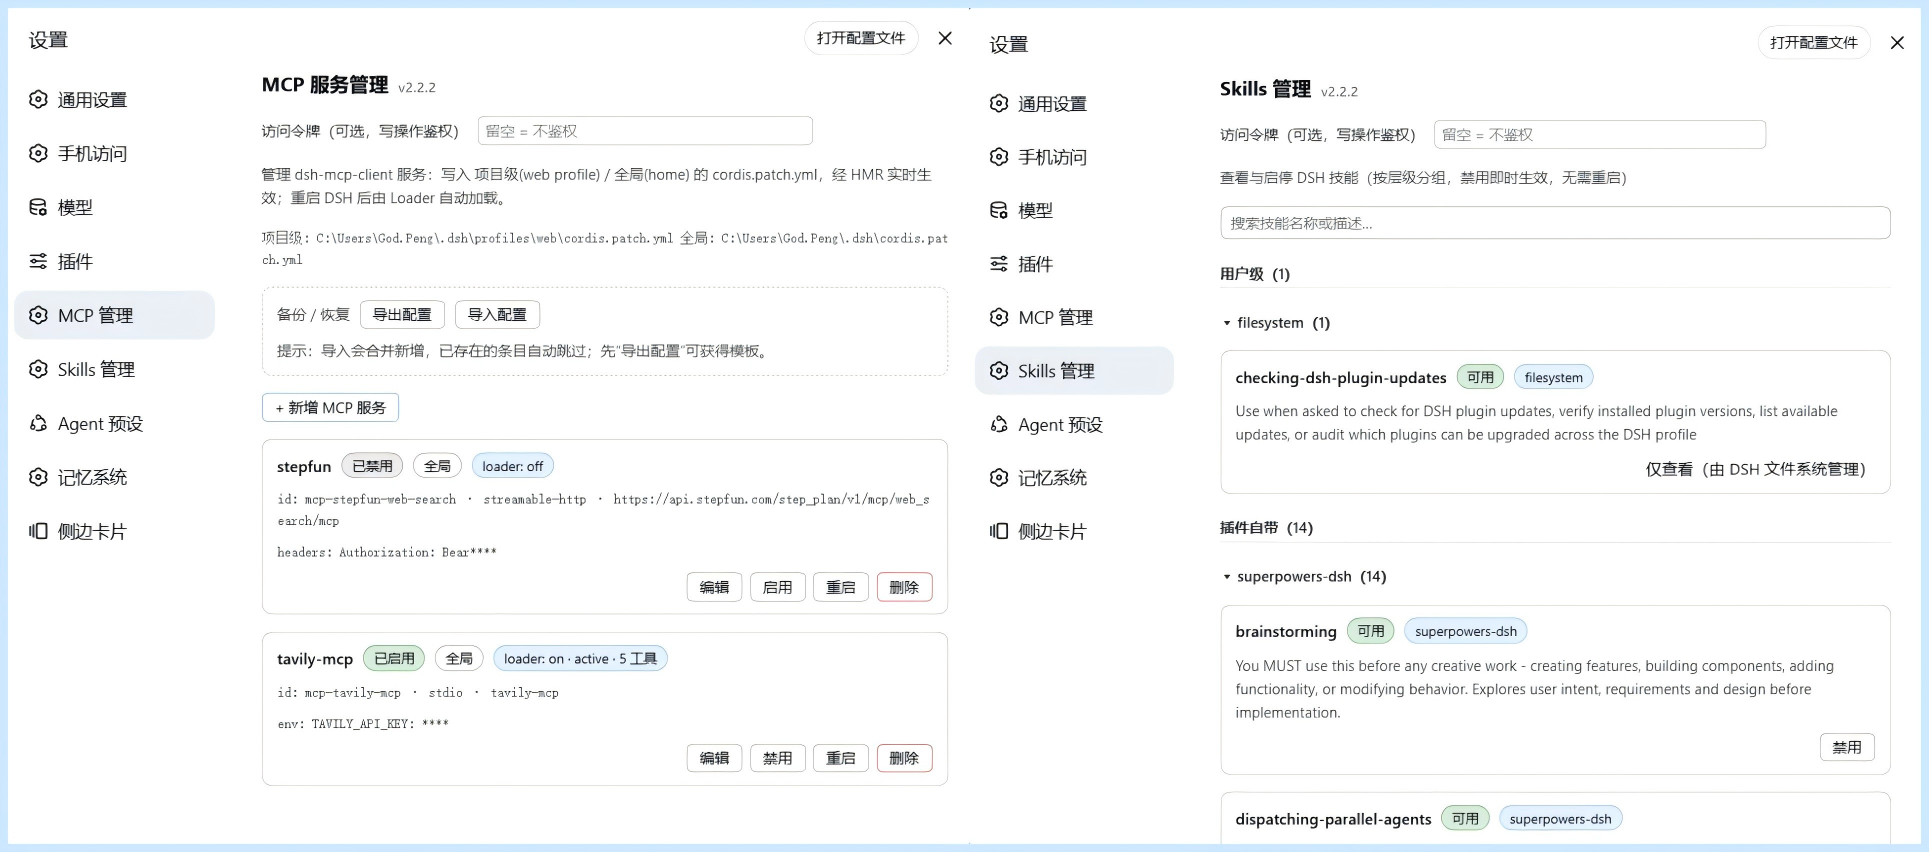Click 可用 badge on dispatching-parallel-agents

(1465, 818)
